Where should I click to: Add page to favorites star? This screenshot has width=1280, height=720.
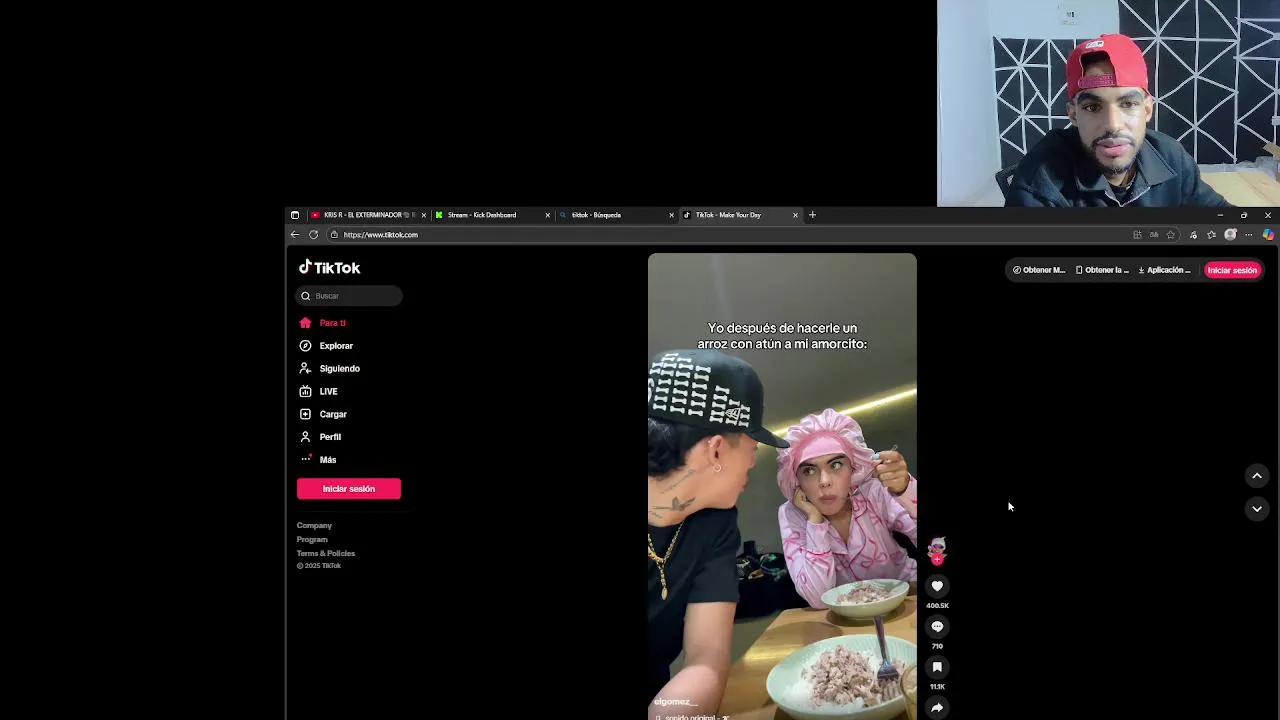coord(1171,235)
